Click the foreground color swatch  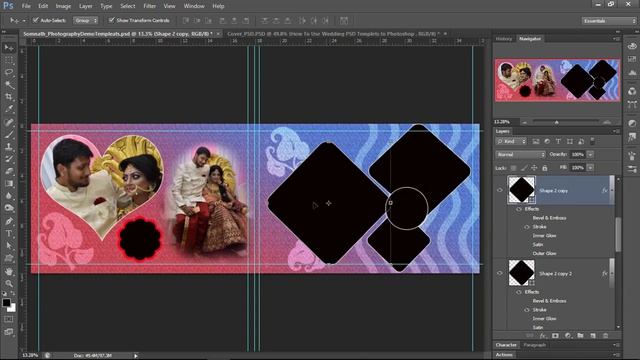[x=6, y=302]
